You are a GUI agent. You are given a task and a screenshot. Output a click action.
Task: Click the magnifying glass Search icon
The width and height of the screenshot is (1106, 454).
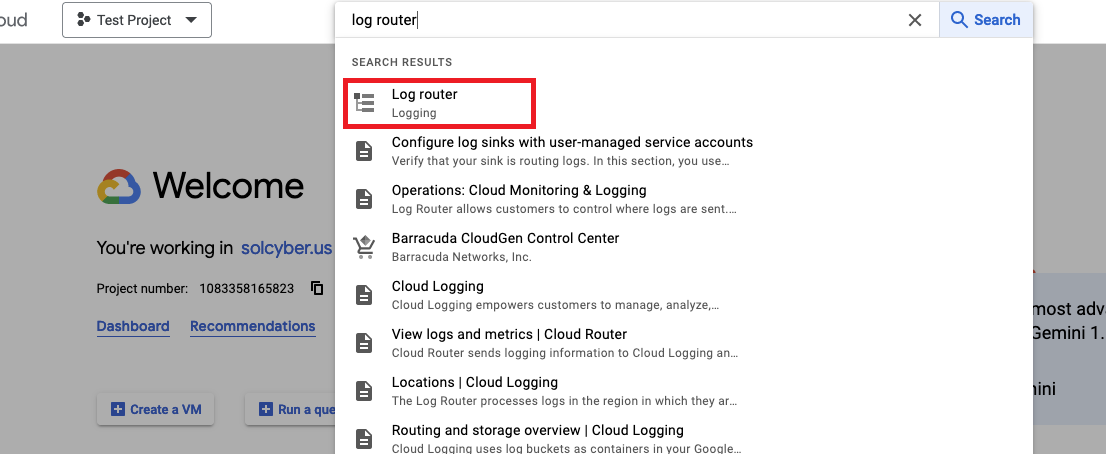(960, 20)
